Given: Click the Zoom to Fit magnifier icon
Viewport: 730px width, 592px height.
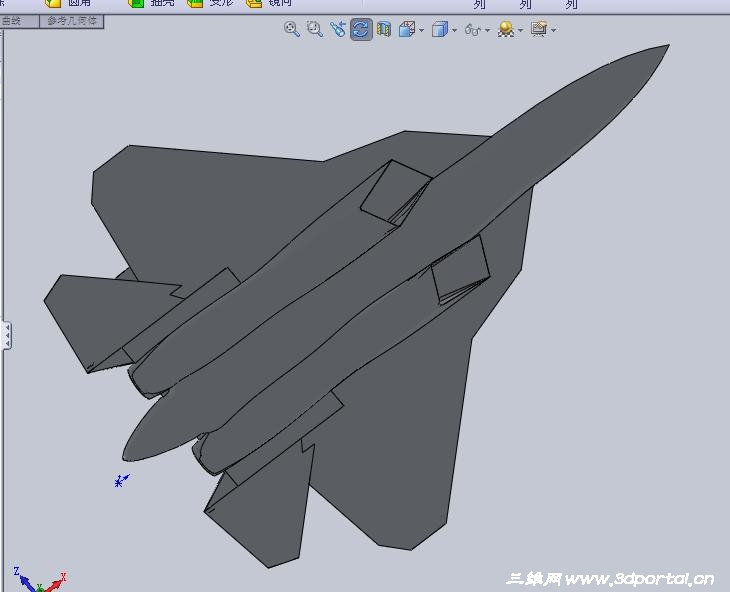Looking at the screenshot, I should pyautogui.click(x=291, y=29).
